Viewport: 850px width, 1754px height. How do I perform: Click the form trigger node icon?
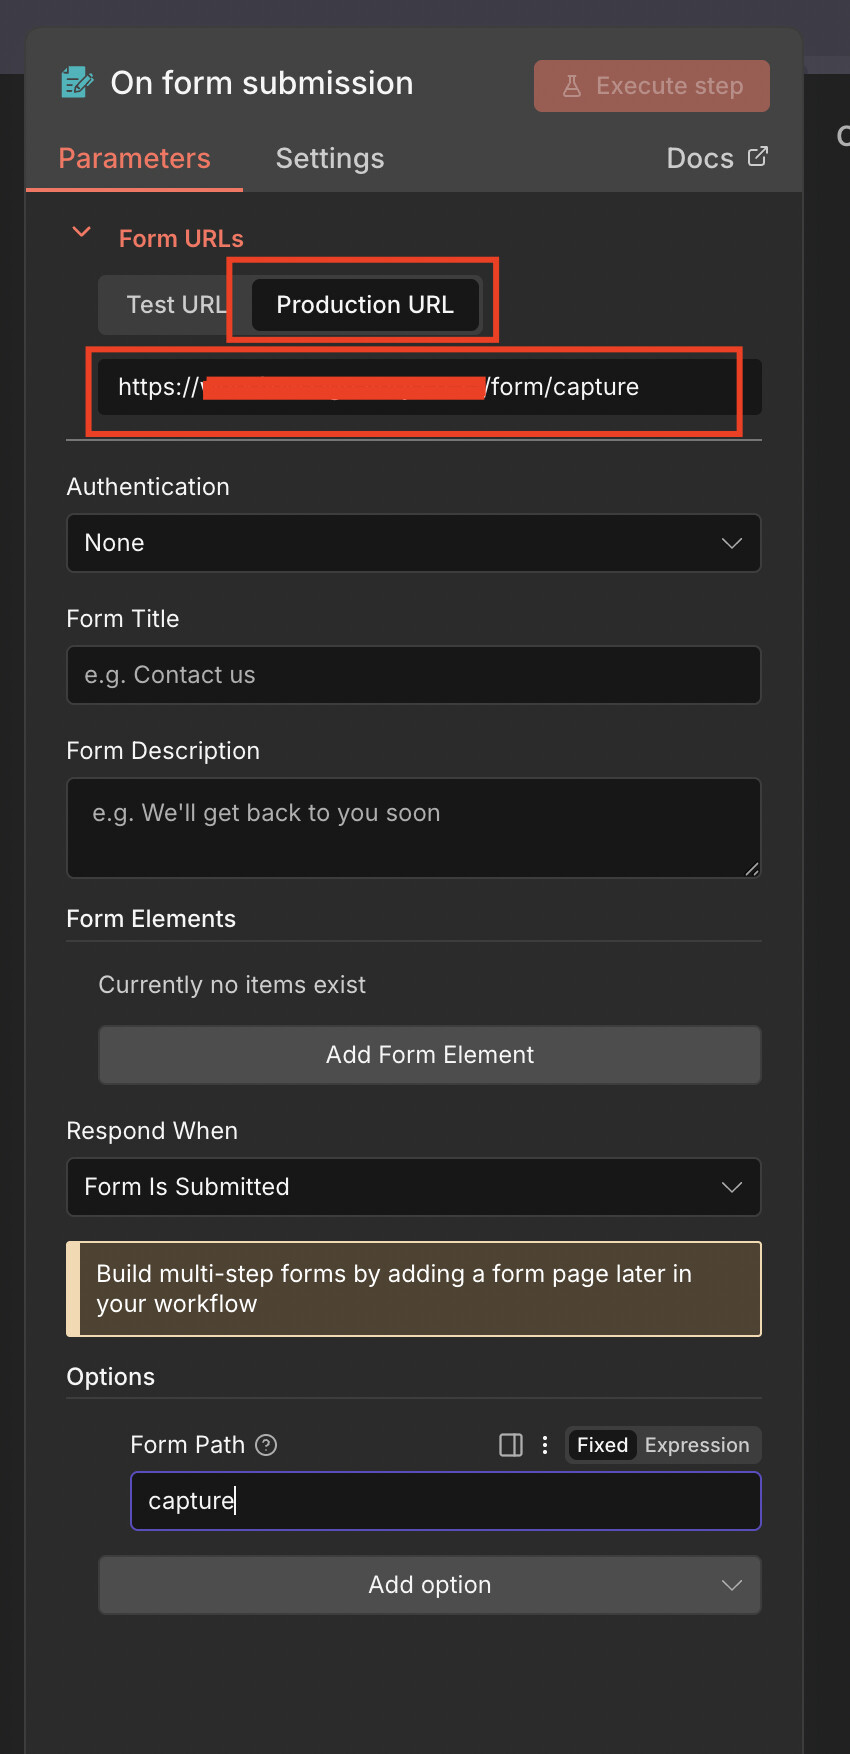coord(77,83)
